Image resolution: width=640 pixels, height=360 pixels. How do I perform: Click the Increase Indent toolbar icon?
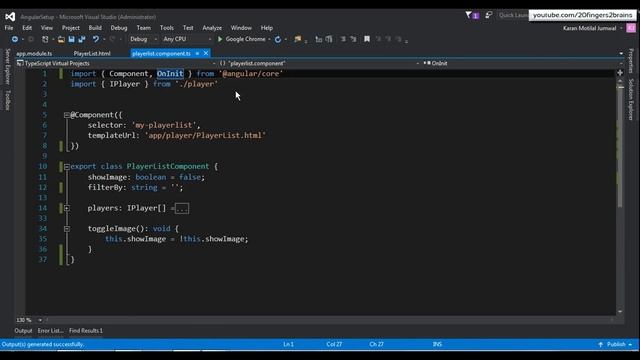point(329,39)
